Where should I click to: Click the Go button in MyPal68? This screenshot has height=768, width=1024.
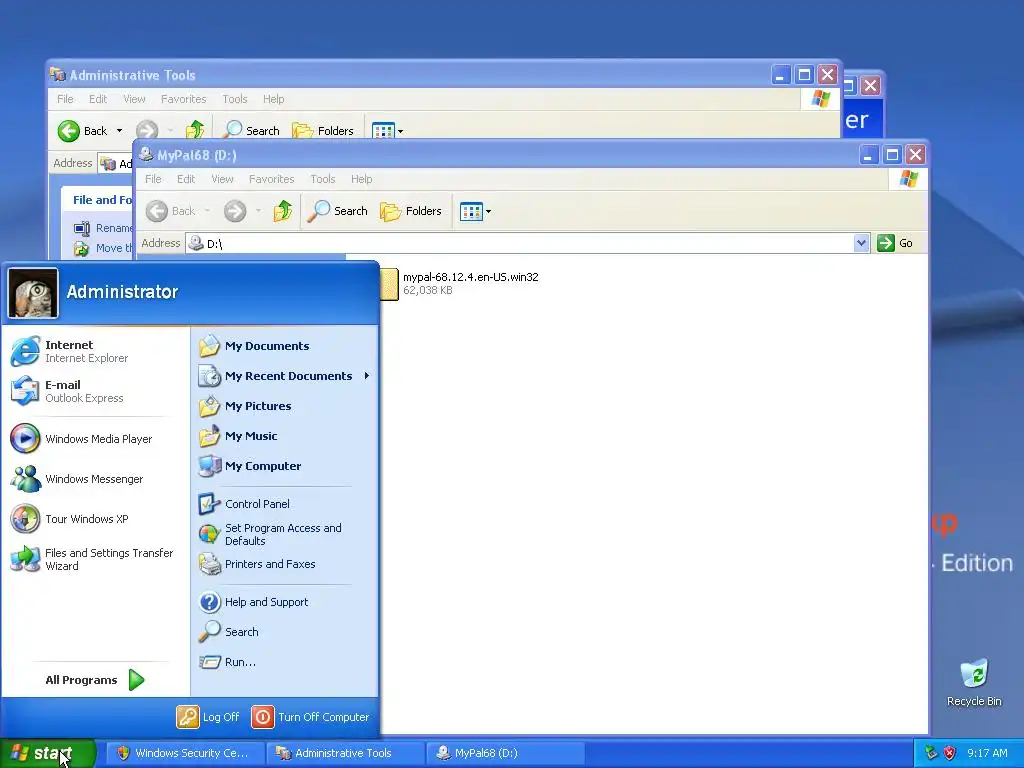895,243
